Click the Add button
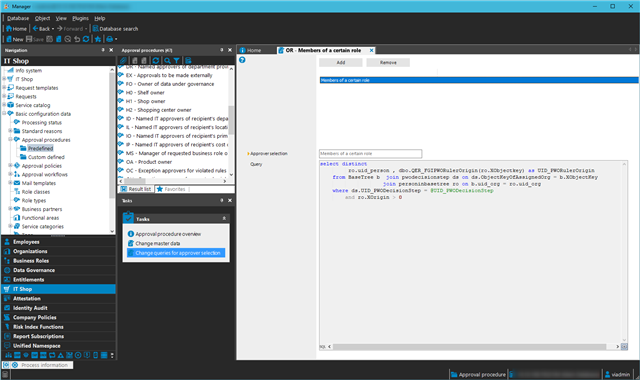Screen dimensions: 640x380 click(x=341, y=62)
